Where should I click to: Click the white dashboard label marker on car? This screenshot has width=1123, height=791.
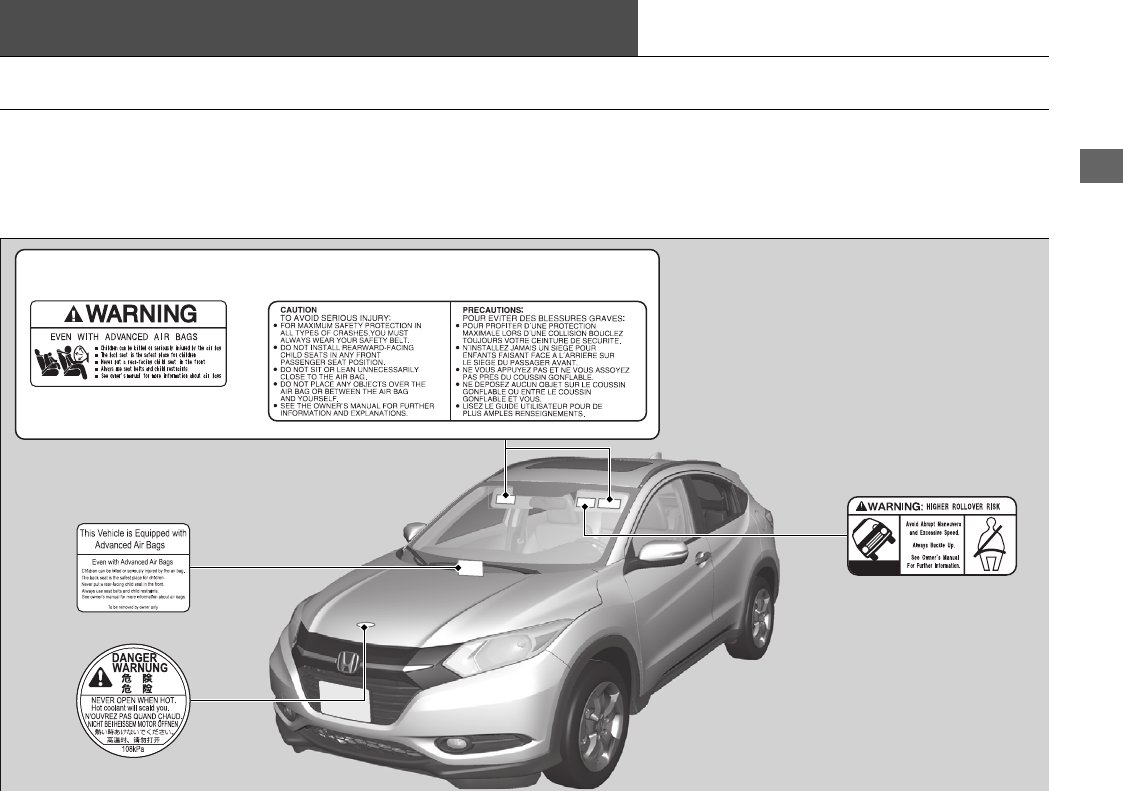pos(469,568)
